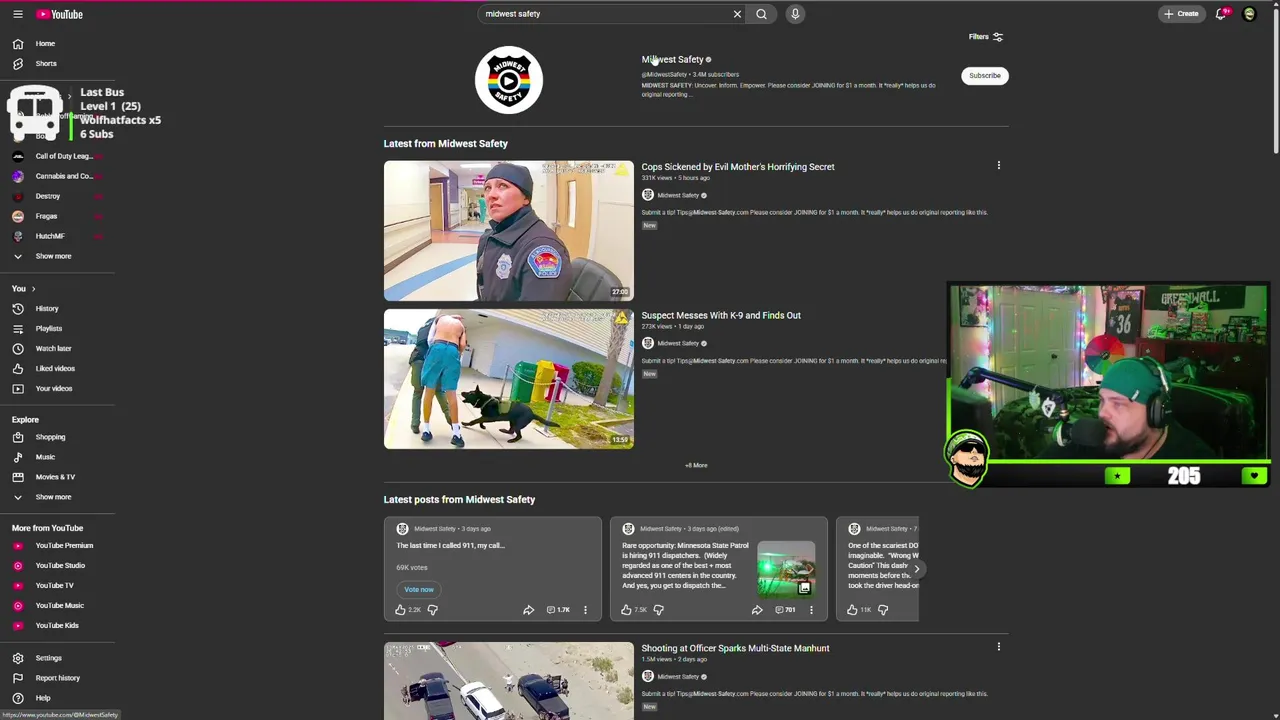Open the notifications bell
The width and height of the screenshot is (1280, 720).
(1221, 14)
